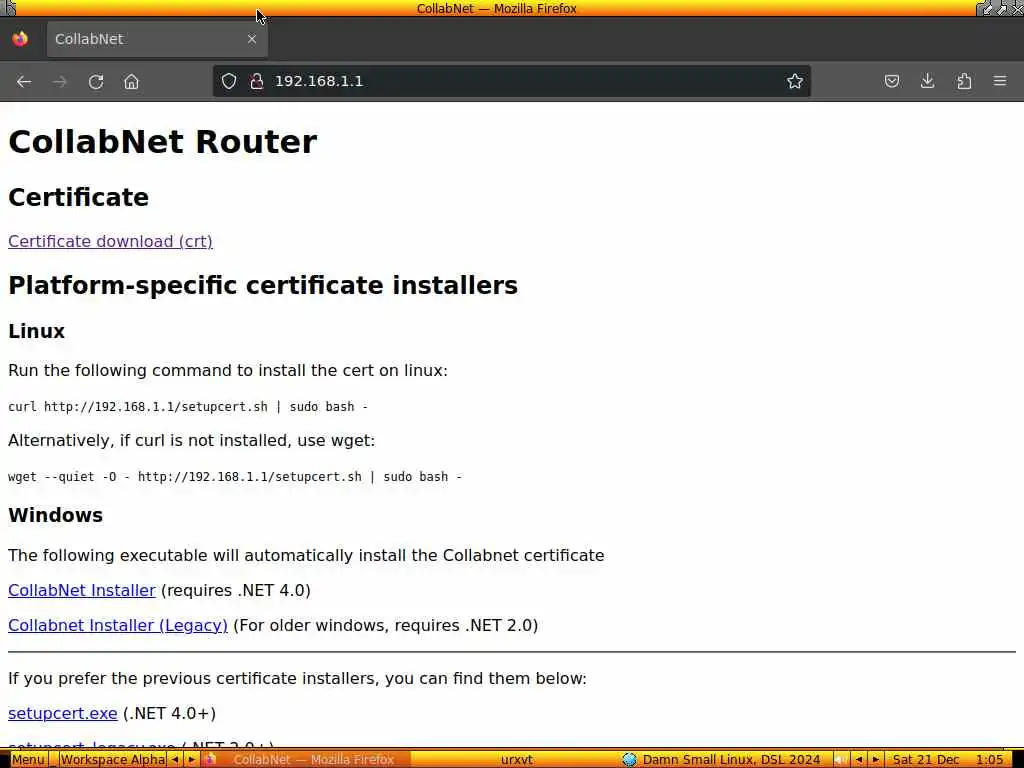Viewport: 1024px width, 768px height.
Task: Go back using the browser back arrow
Action: 24,82
